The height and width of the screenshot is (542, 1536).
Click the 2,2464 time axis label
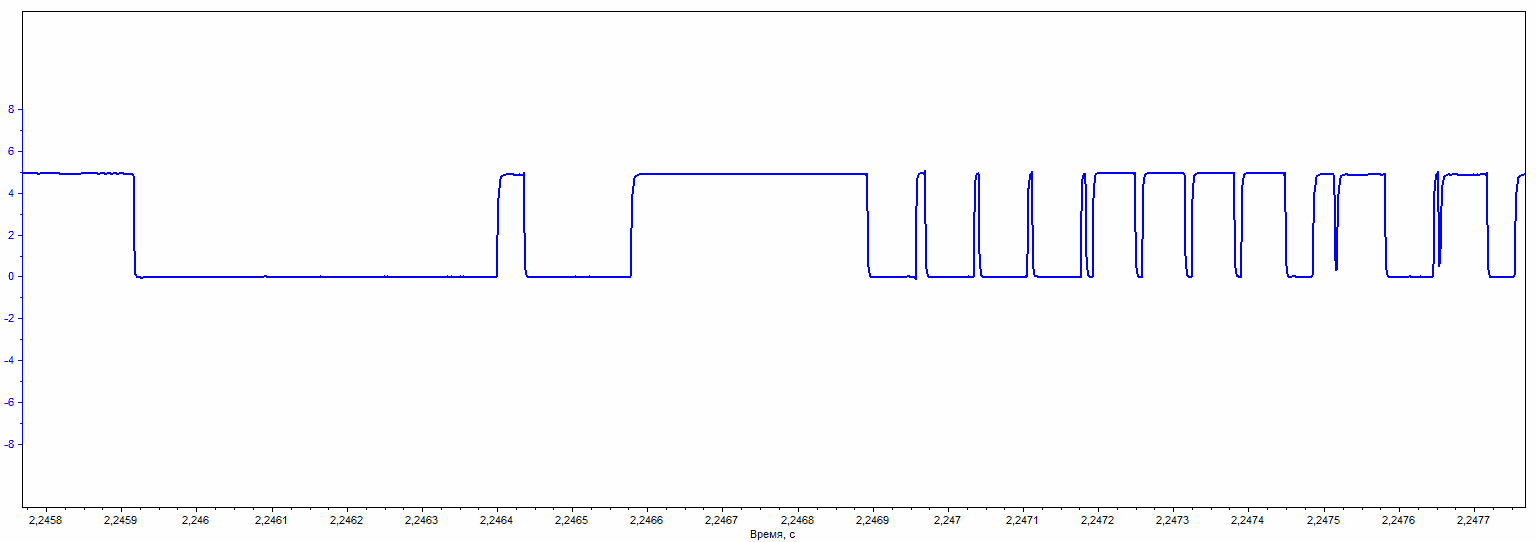(x=496, y=521)
